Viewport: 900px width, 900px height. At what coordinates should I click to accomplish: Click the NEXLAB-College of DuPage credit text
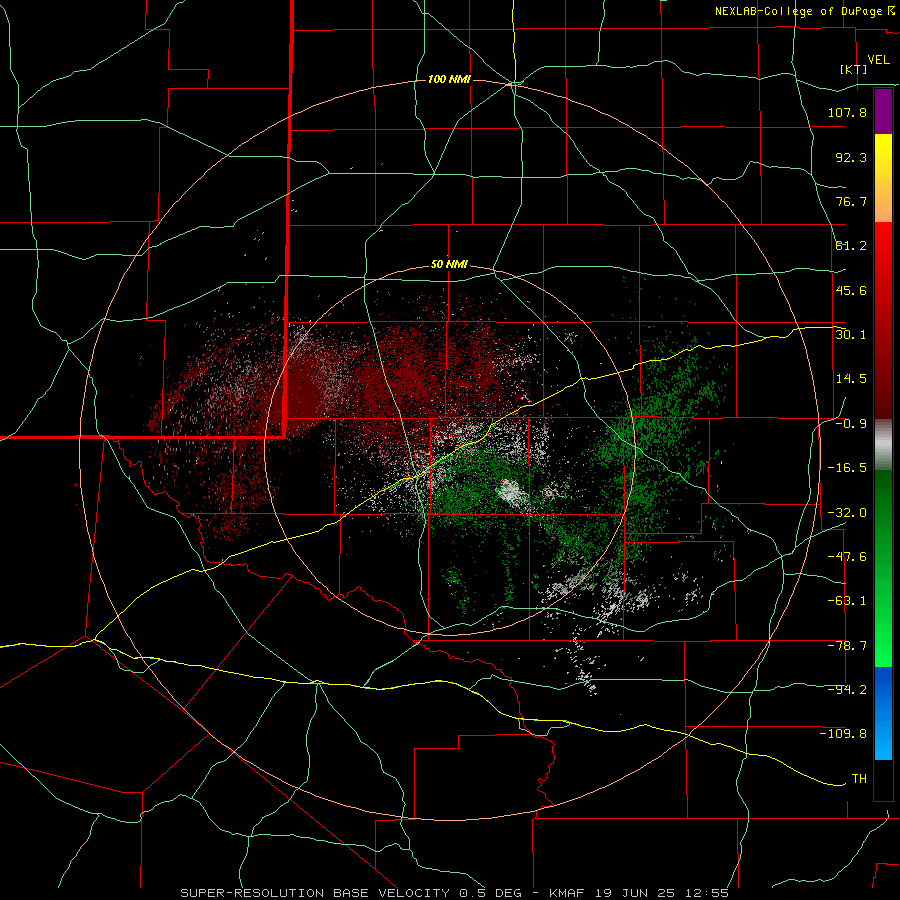[799, 11]
